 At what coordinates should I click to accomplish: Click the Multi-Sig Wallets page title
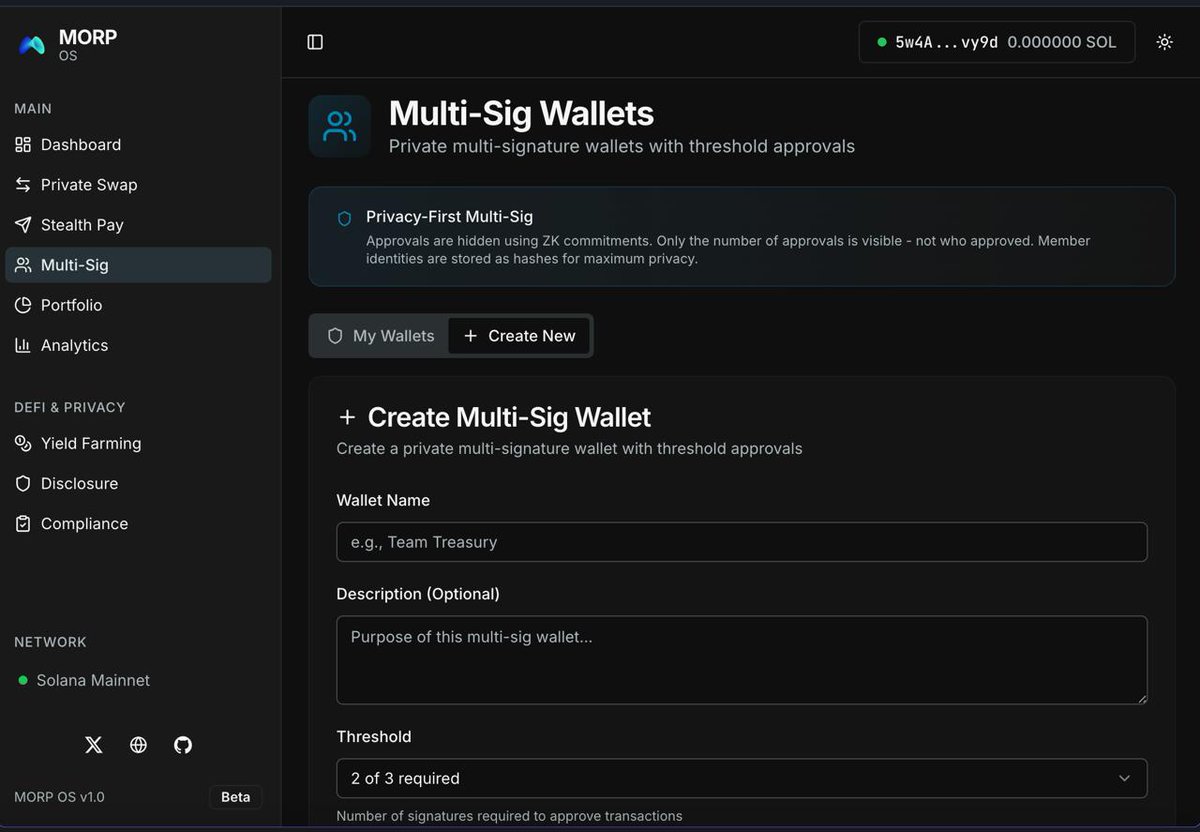point(521,114)
